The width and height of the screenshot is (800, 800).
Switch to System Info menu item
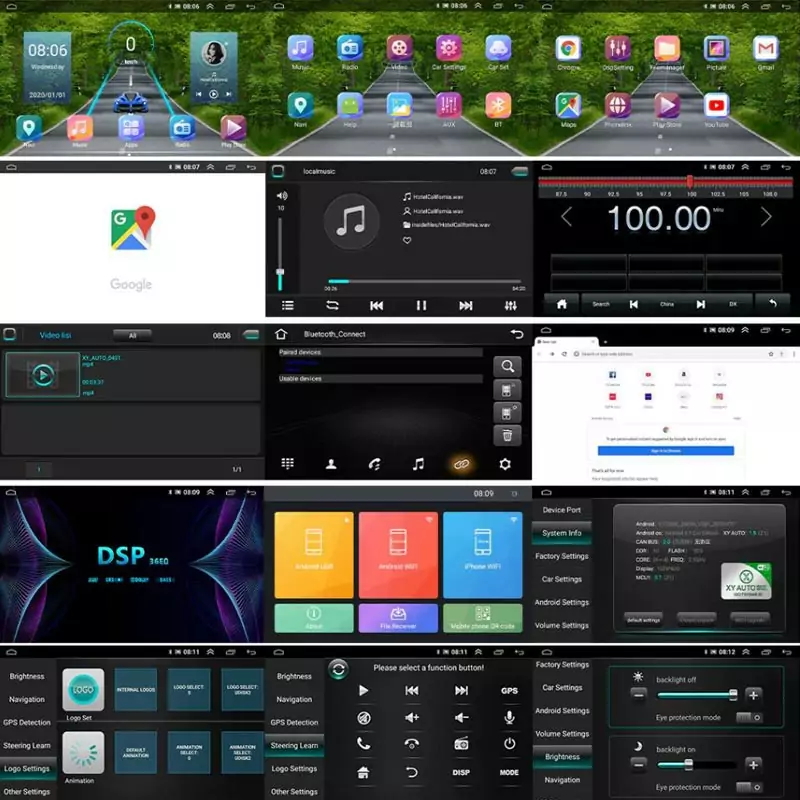[x=562, y=533]
